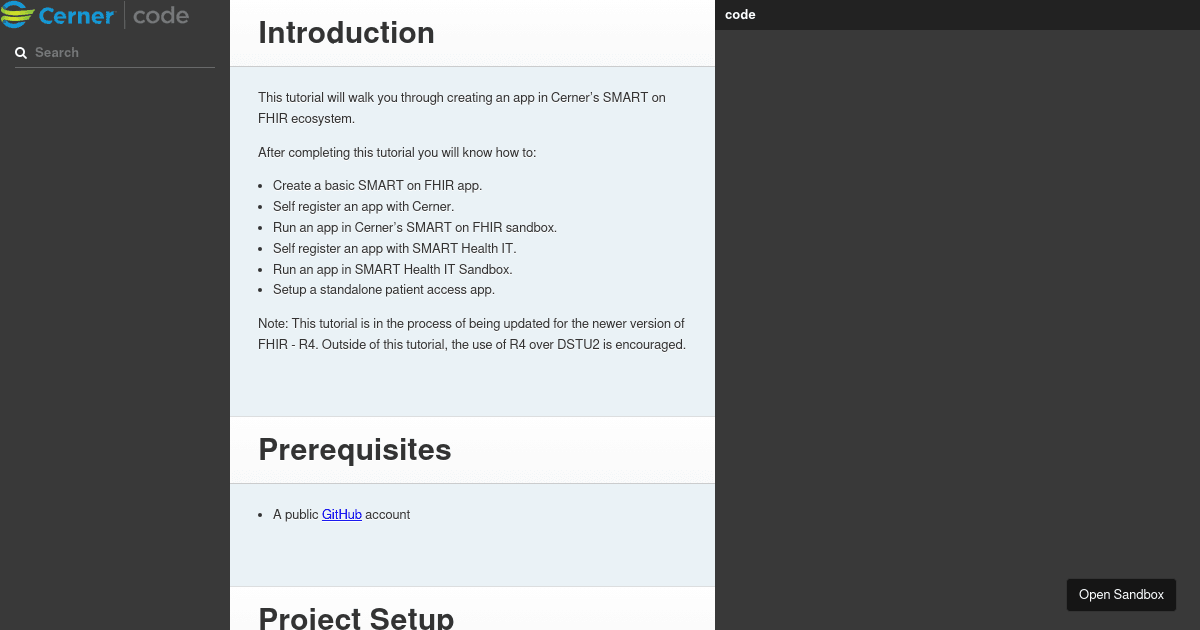Click the standalone patient access app bullet
Viewport: 1200px width, 630px height.
383,289
